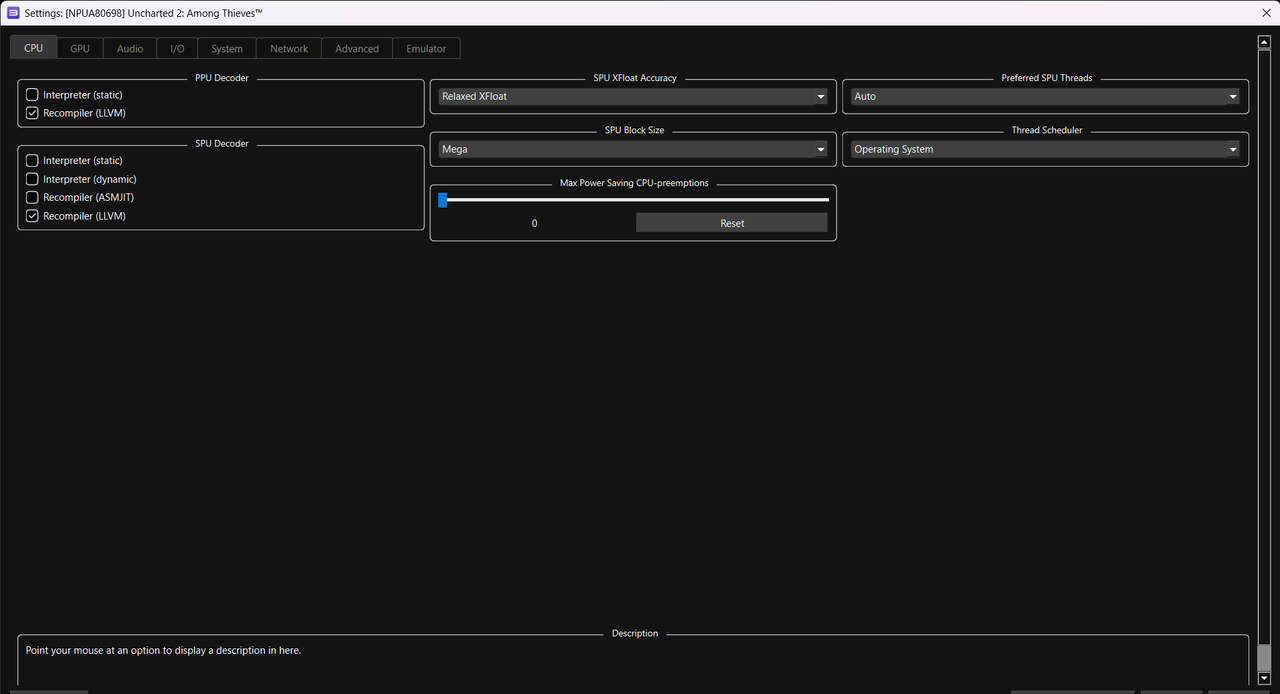Expand the SPU Block Size dropdown

(x=633, y=149)
